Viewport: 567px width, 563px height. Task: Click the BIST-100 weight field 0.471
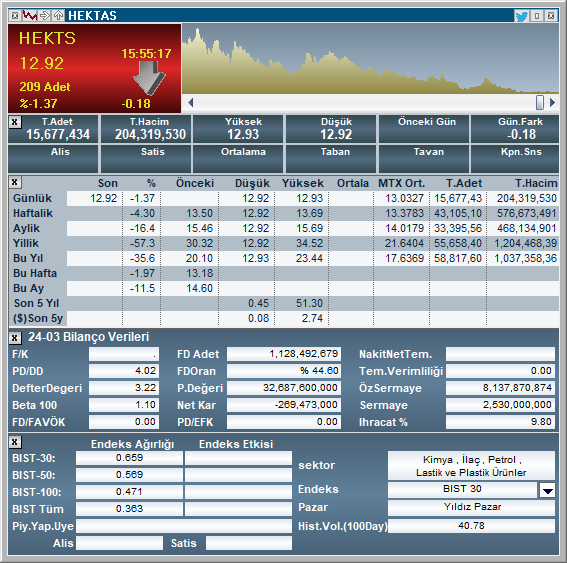(129, 492)
